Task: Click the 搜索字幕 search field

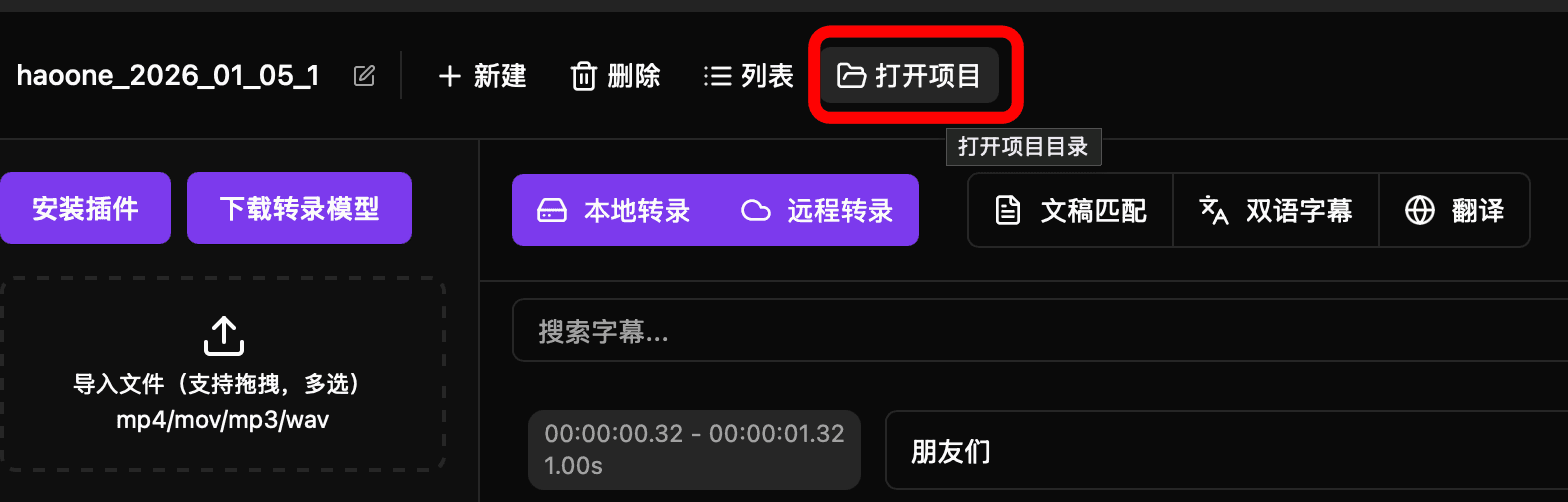Action: coord(1040,331)
